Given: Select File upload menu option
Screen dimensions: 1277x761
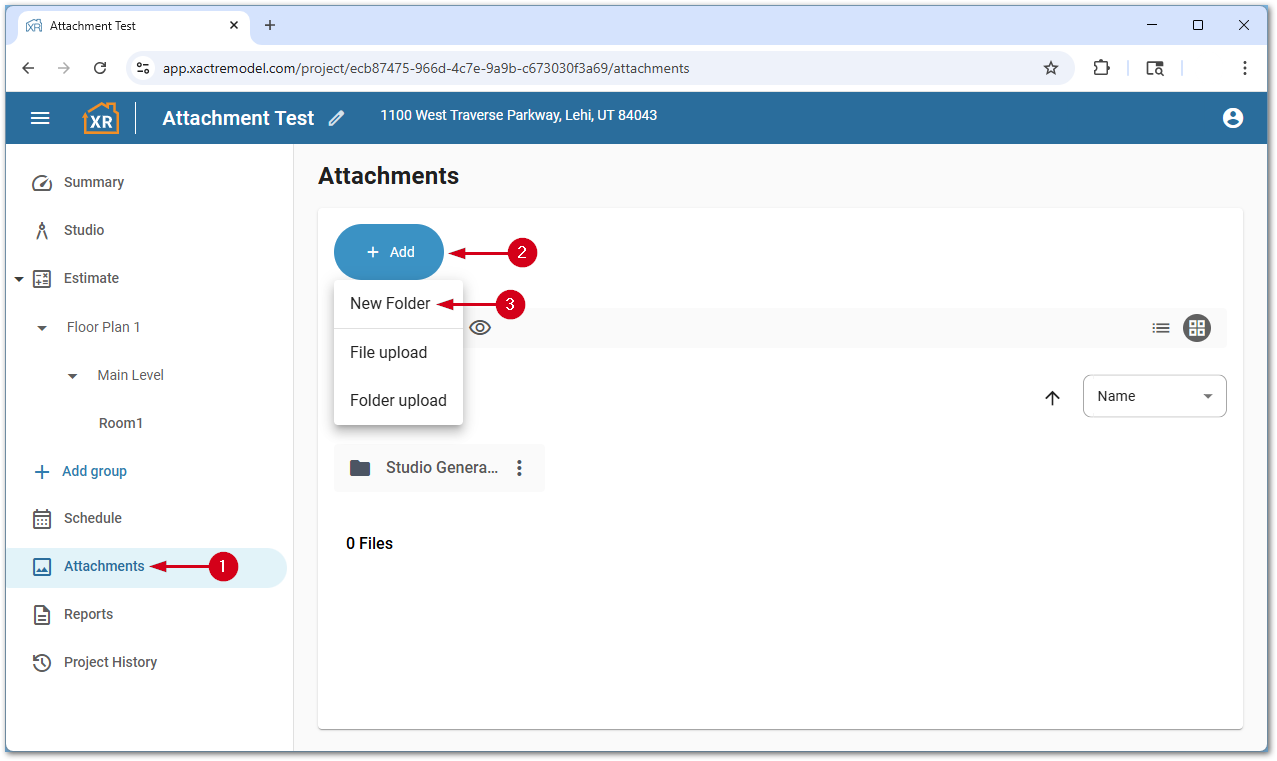Looking at the screenshot, I should coord(389,353).
